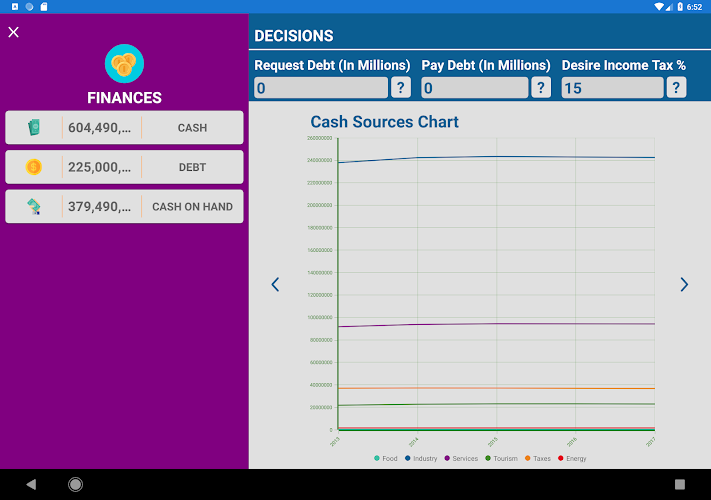Screen dimensions: 711x500
Task: Open help for Pay Debt field
Action: tap(541, 87)
